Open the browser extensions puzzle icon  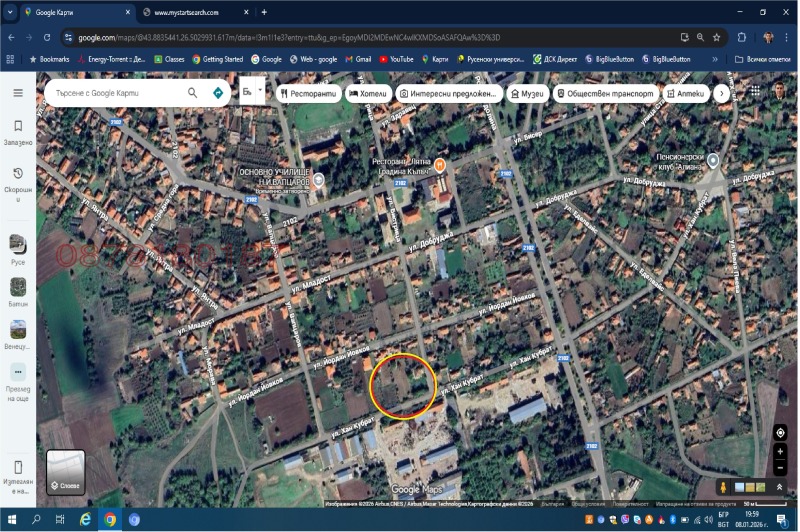(x=741, y=37)
